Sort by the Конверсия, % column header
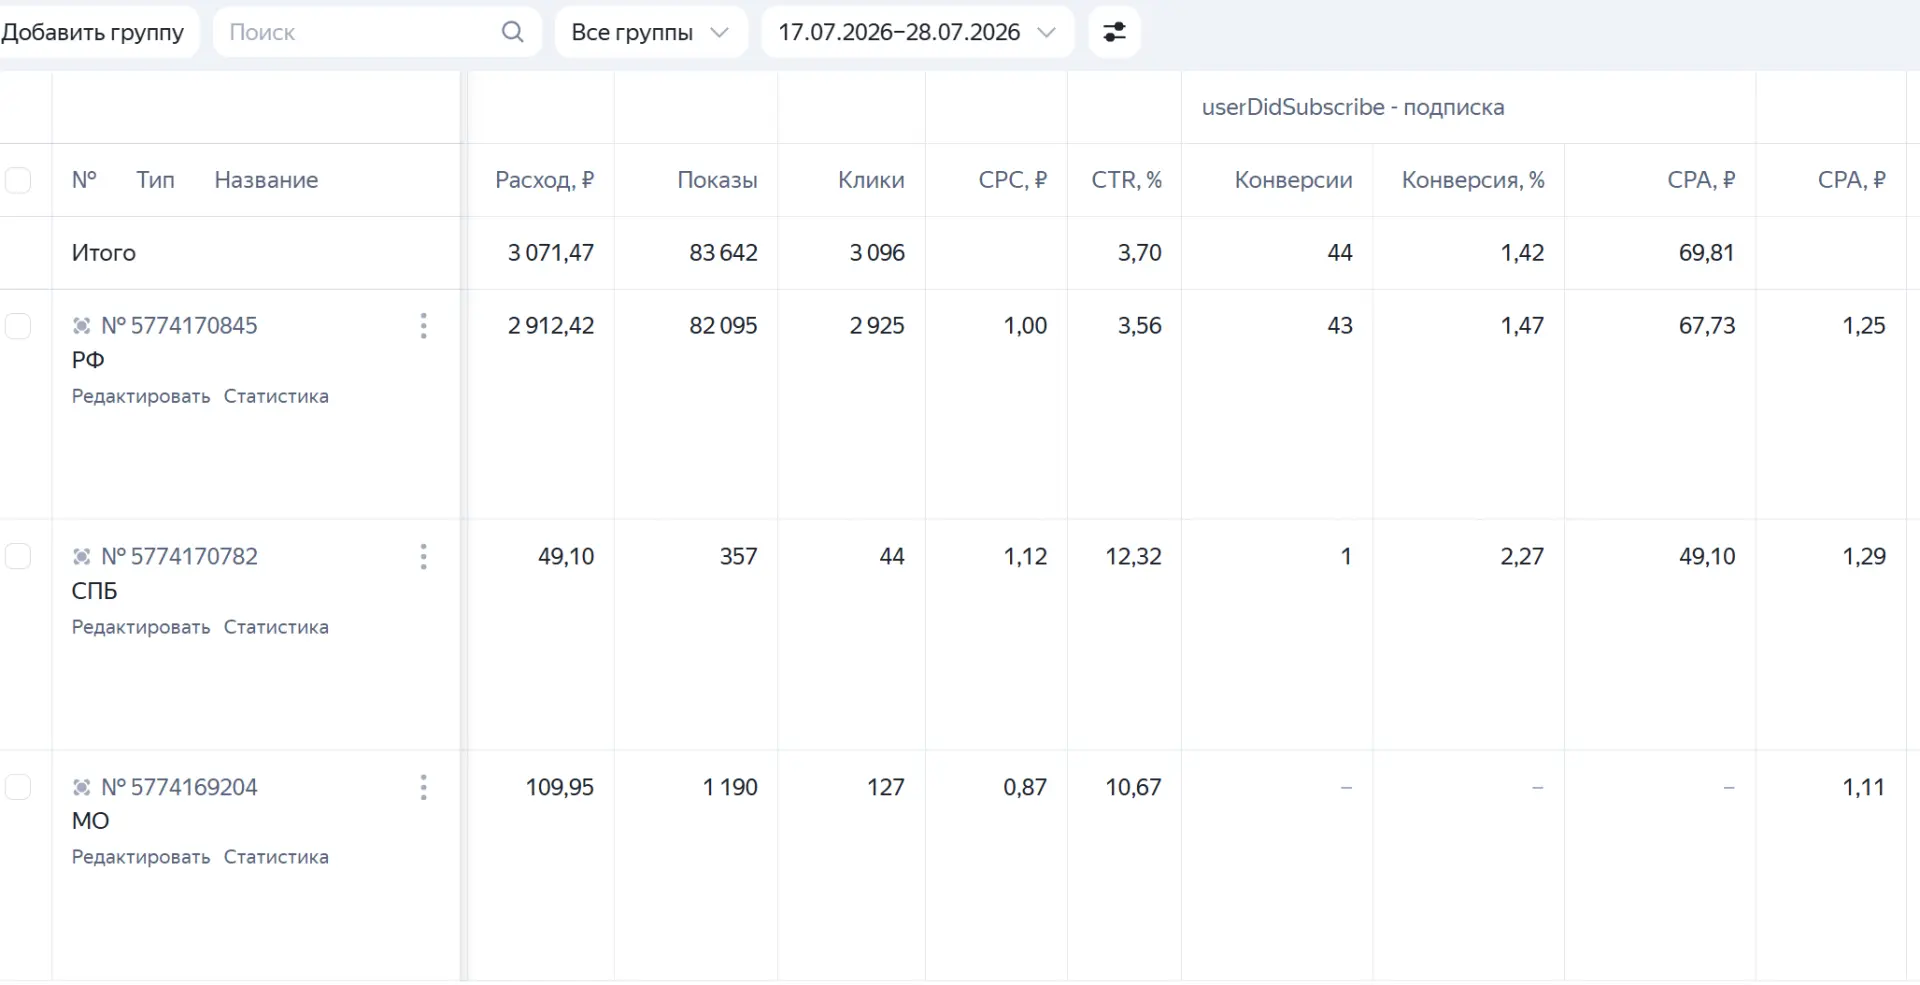Viewport: 1920px width, 985px height. (x=1473, y=180)
